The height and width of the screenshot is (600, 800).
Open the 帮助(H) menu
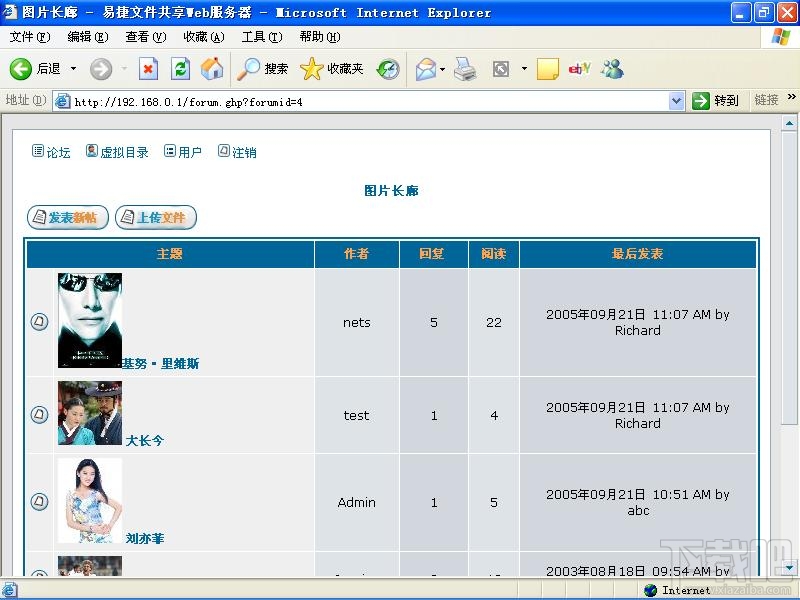click(320, 37)
